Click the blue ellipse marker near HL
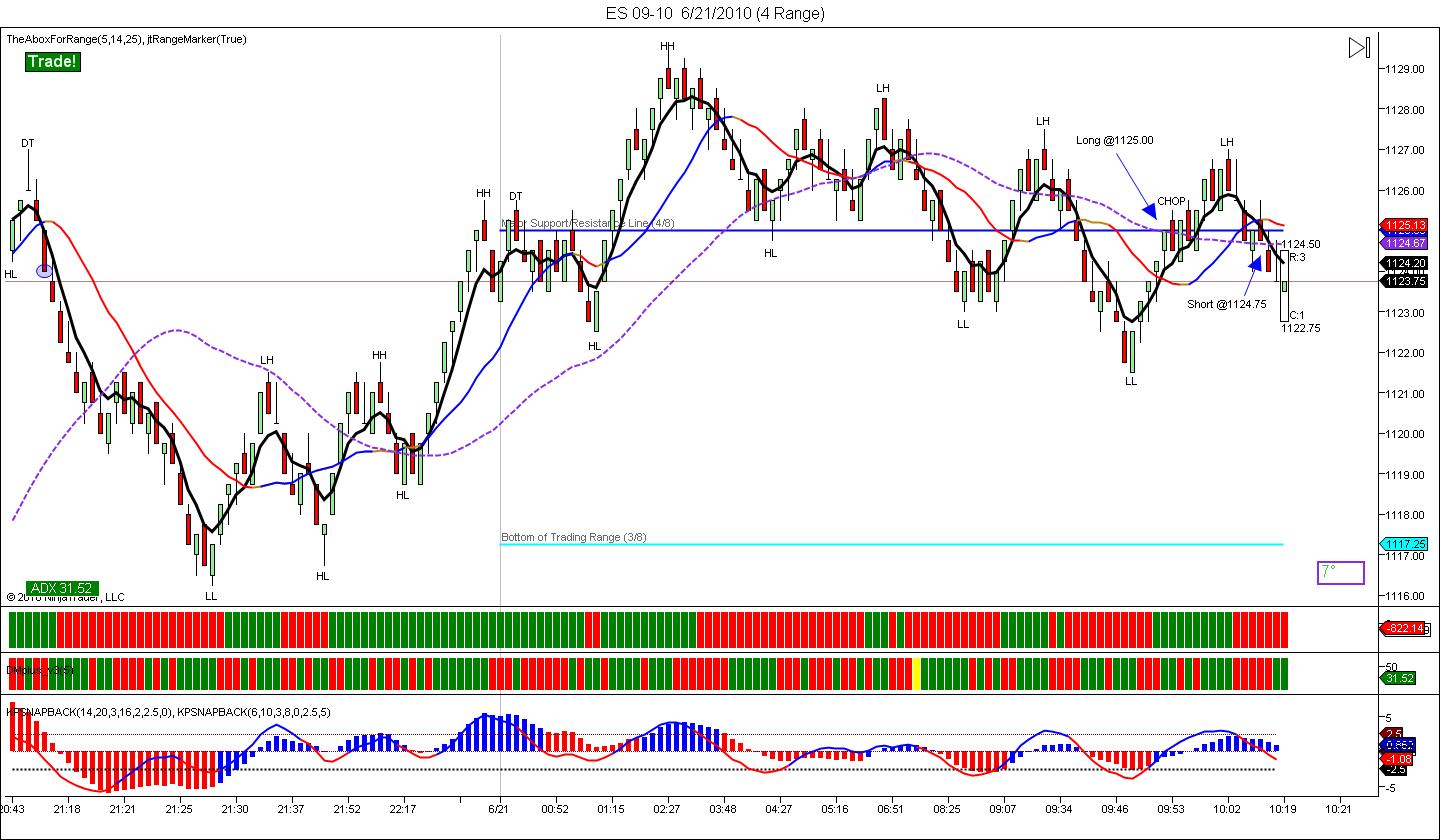The width and height of the screenshot is (1440, 840). pos(44,270)
